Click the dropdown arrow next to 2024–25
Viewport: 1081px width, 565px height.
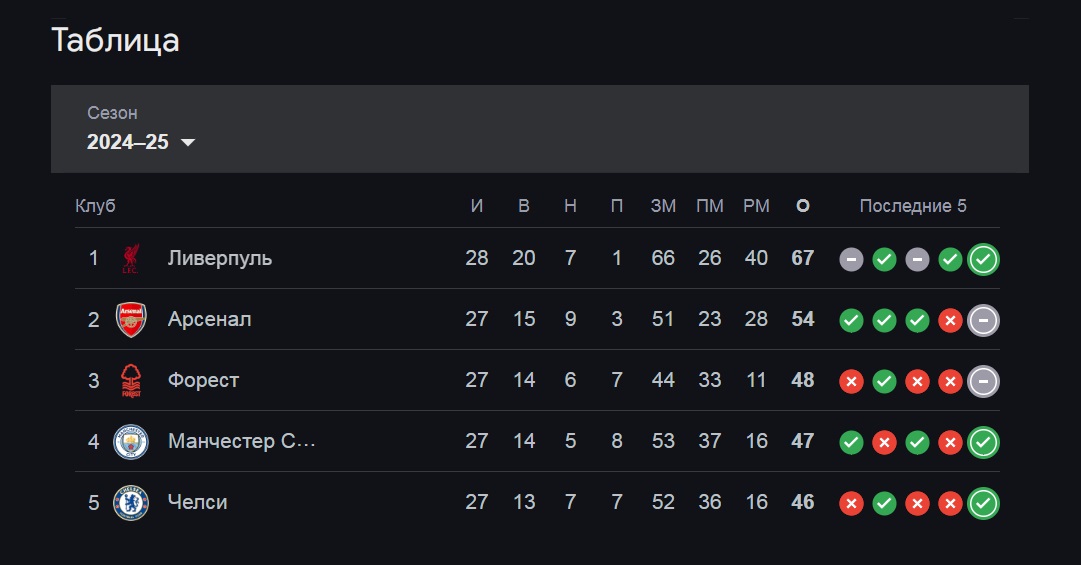pyautogui.click(x=188, y=143)
